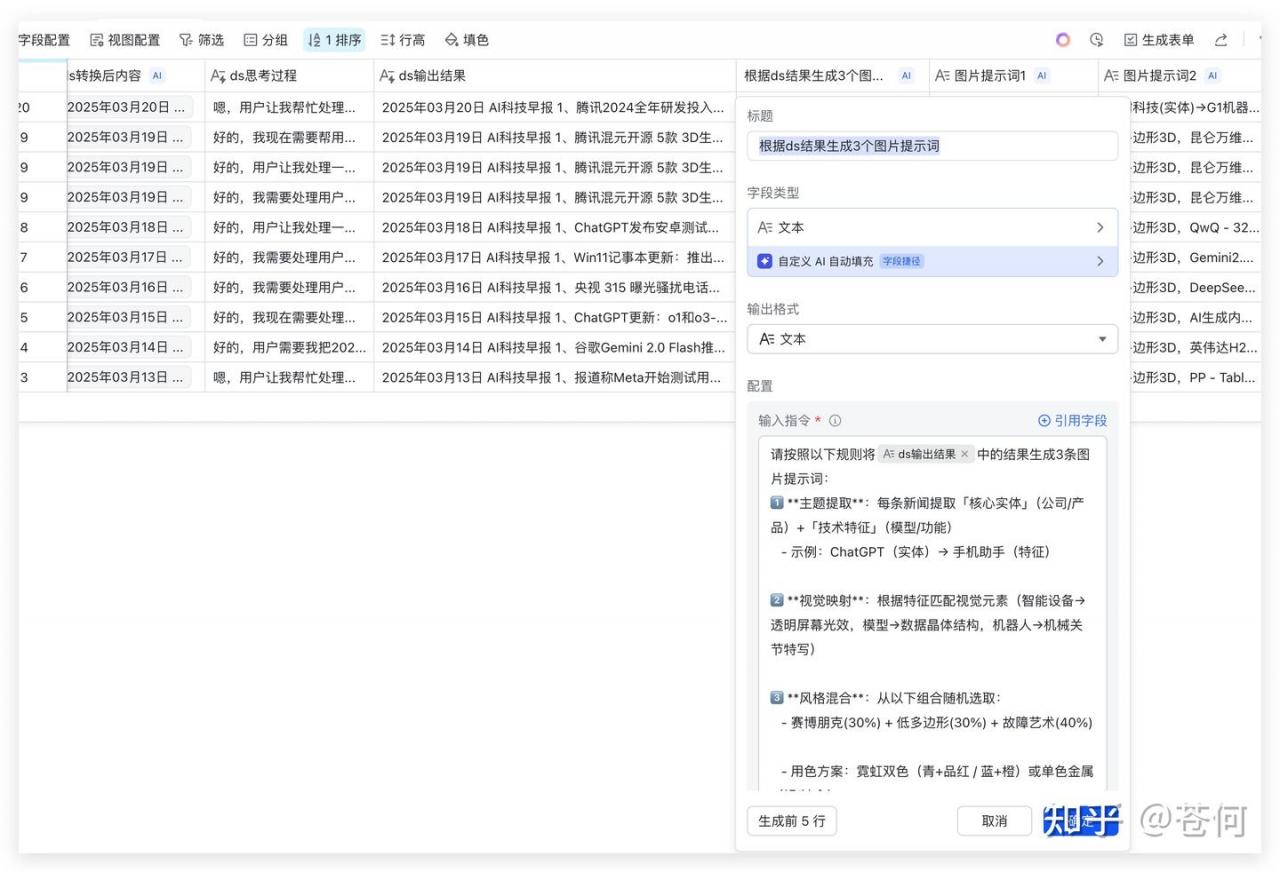Viewport: 1280px width, 872px height.
Task: Click the info icon next to 输入指令
Action: [835, 421]
